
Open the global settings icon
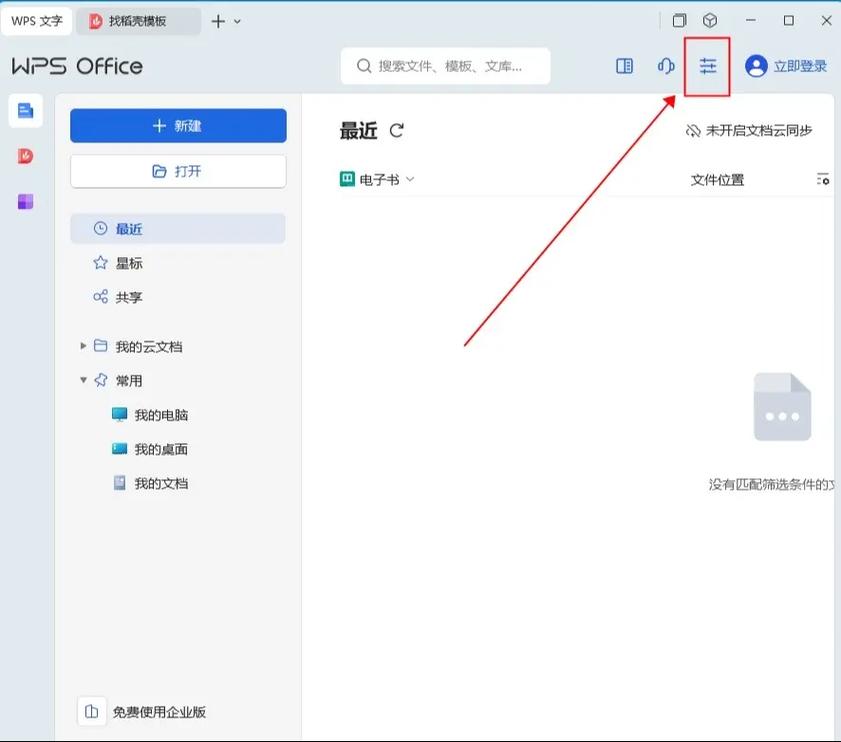coord(707,66)
